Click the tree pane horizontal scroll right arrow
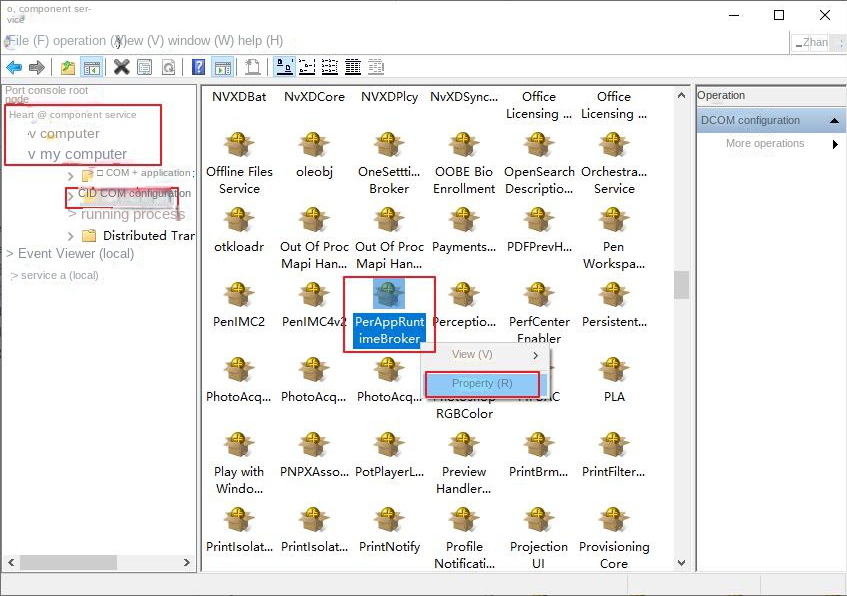This screenshot has width=847, height=596. (x=186, y=564)
